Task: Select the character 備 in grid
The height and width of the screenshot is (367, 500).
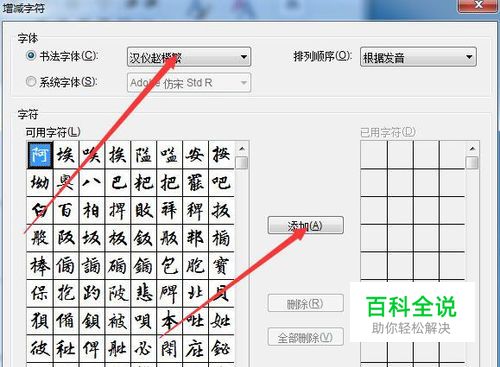Action: pyautogui.click(x=66, y=321)
